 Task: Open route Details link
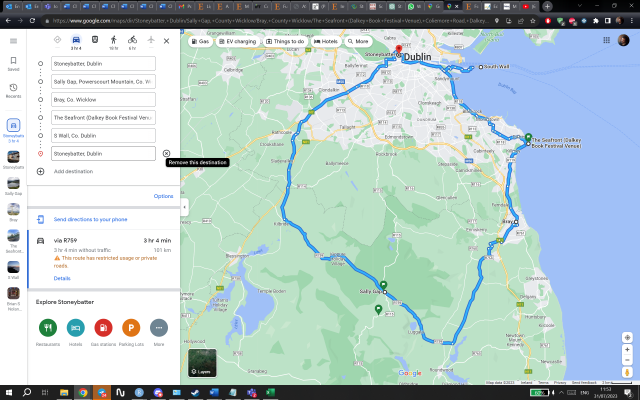(61, 278)
